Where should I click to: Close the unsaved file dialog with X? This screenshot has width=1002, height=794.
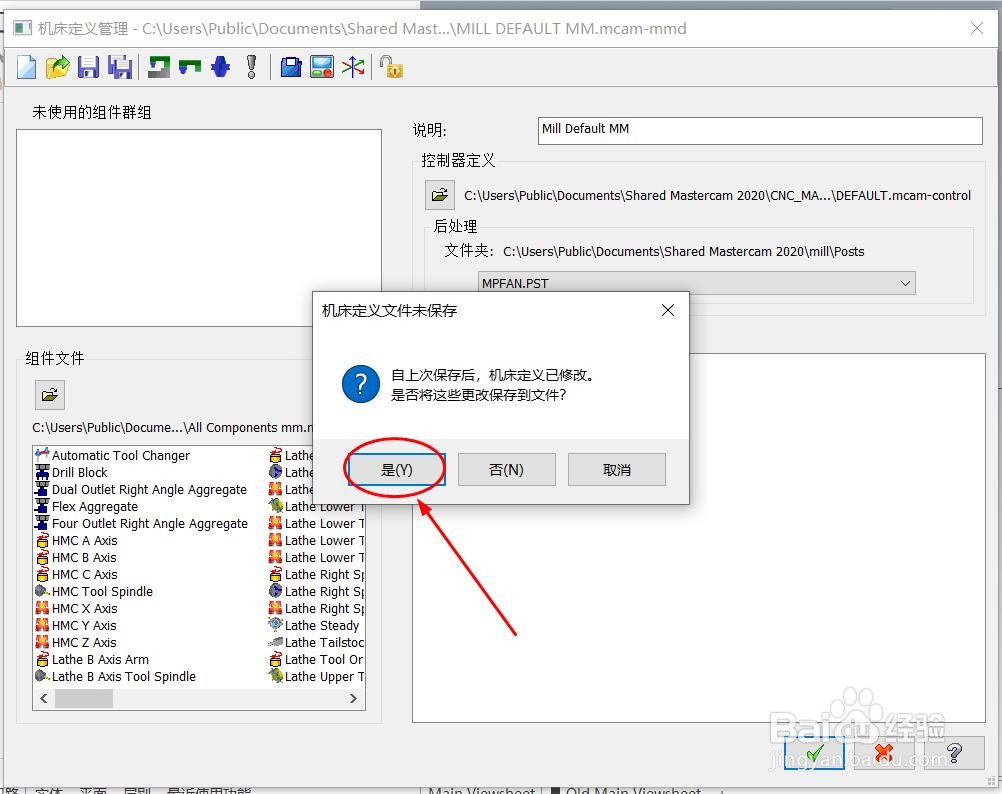[668, 310]
